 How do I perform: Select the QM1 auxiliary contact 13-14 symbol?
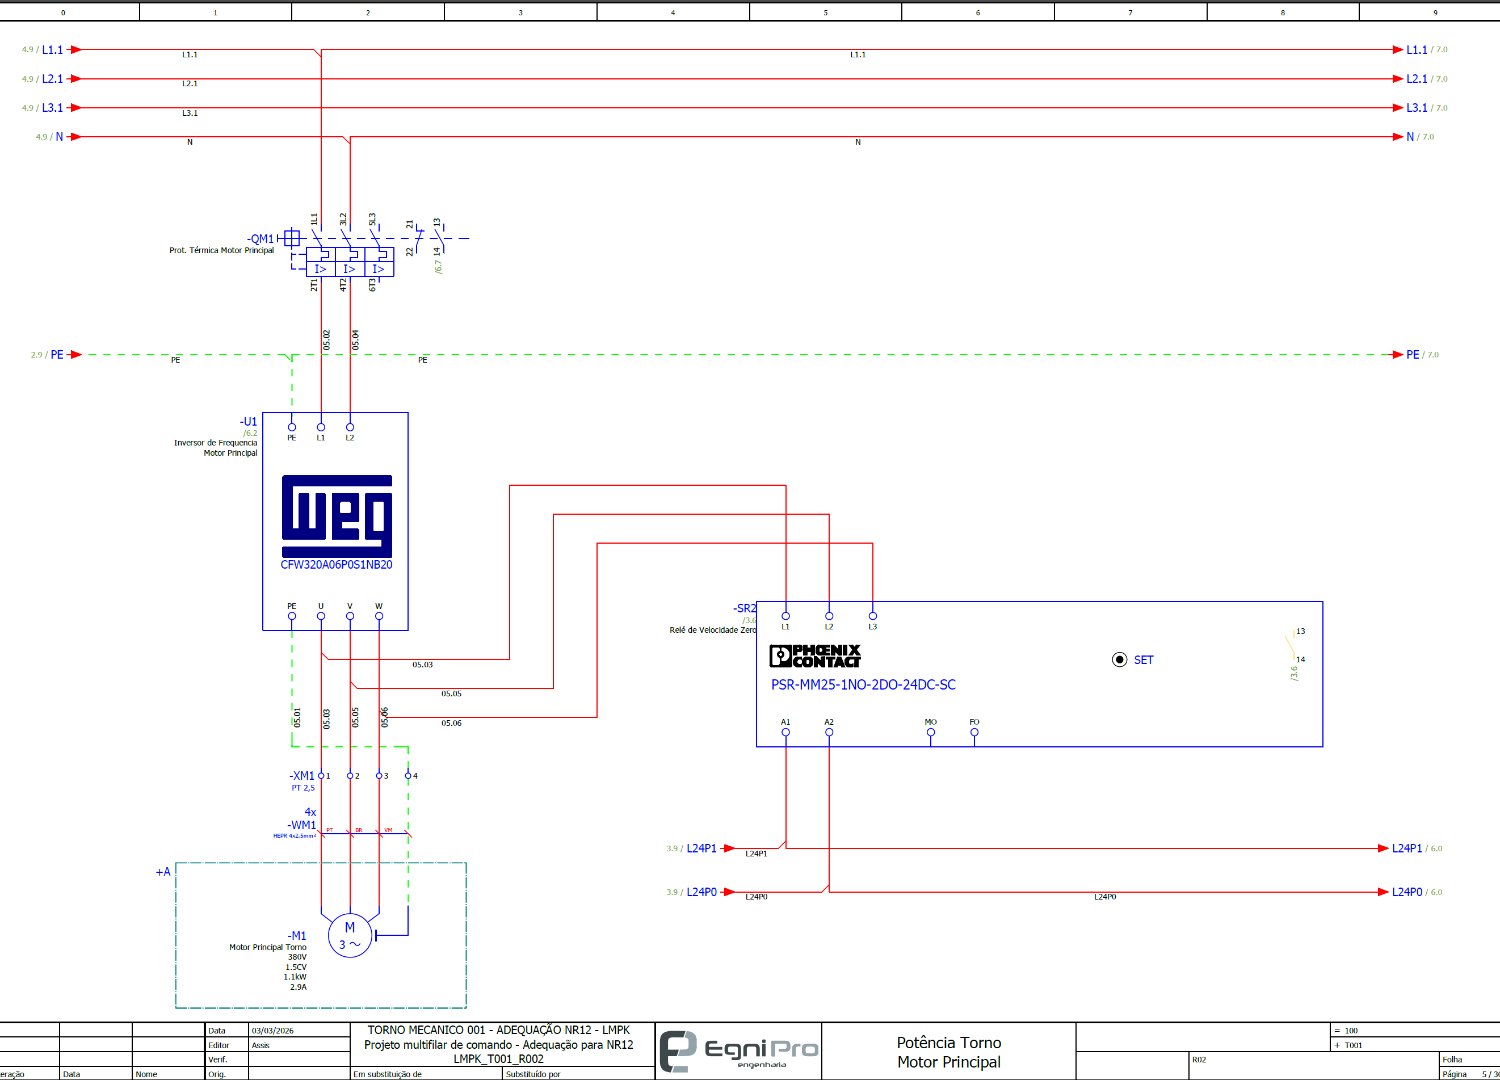pyautogui.click(x=437, y=240)
